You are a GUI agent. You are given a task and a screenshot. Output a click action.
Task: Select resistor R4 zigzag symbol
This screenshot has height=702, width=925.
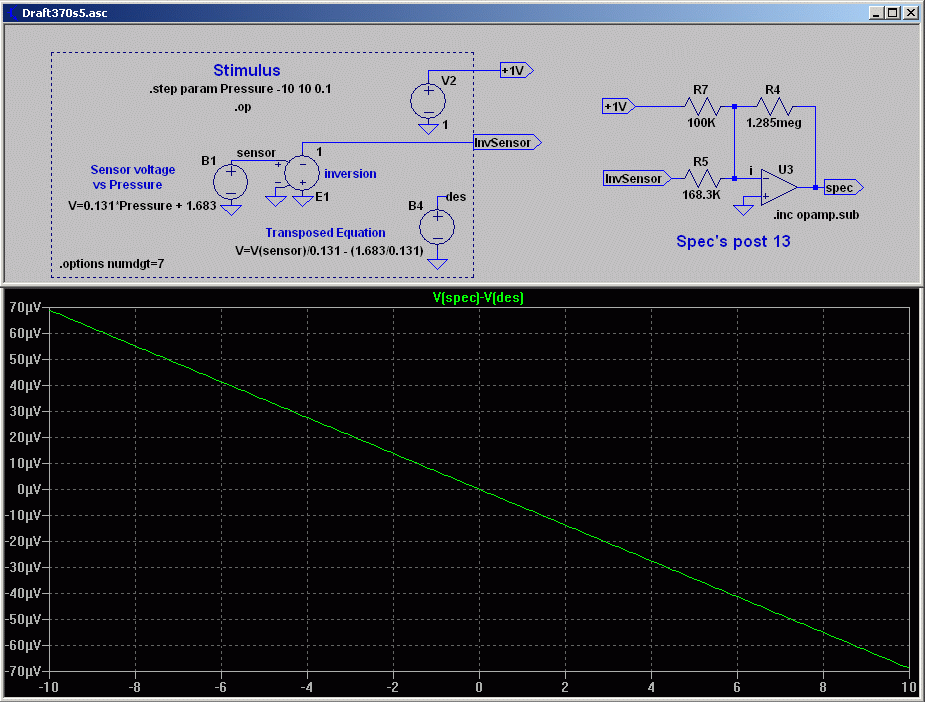point(775,107)
